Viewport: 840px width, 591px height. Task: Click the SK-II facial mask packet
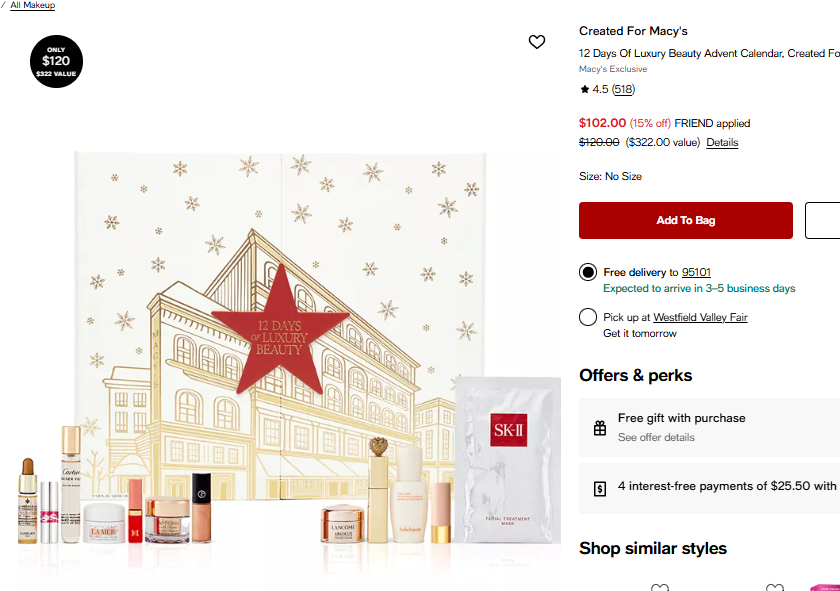click(x=508, y=459)
